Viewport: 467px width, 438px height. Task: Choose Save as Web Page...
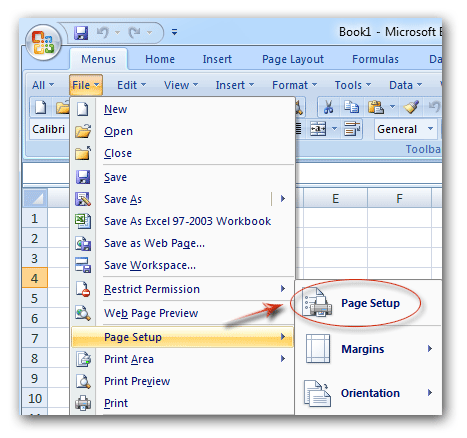tap(182, 243)
